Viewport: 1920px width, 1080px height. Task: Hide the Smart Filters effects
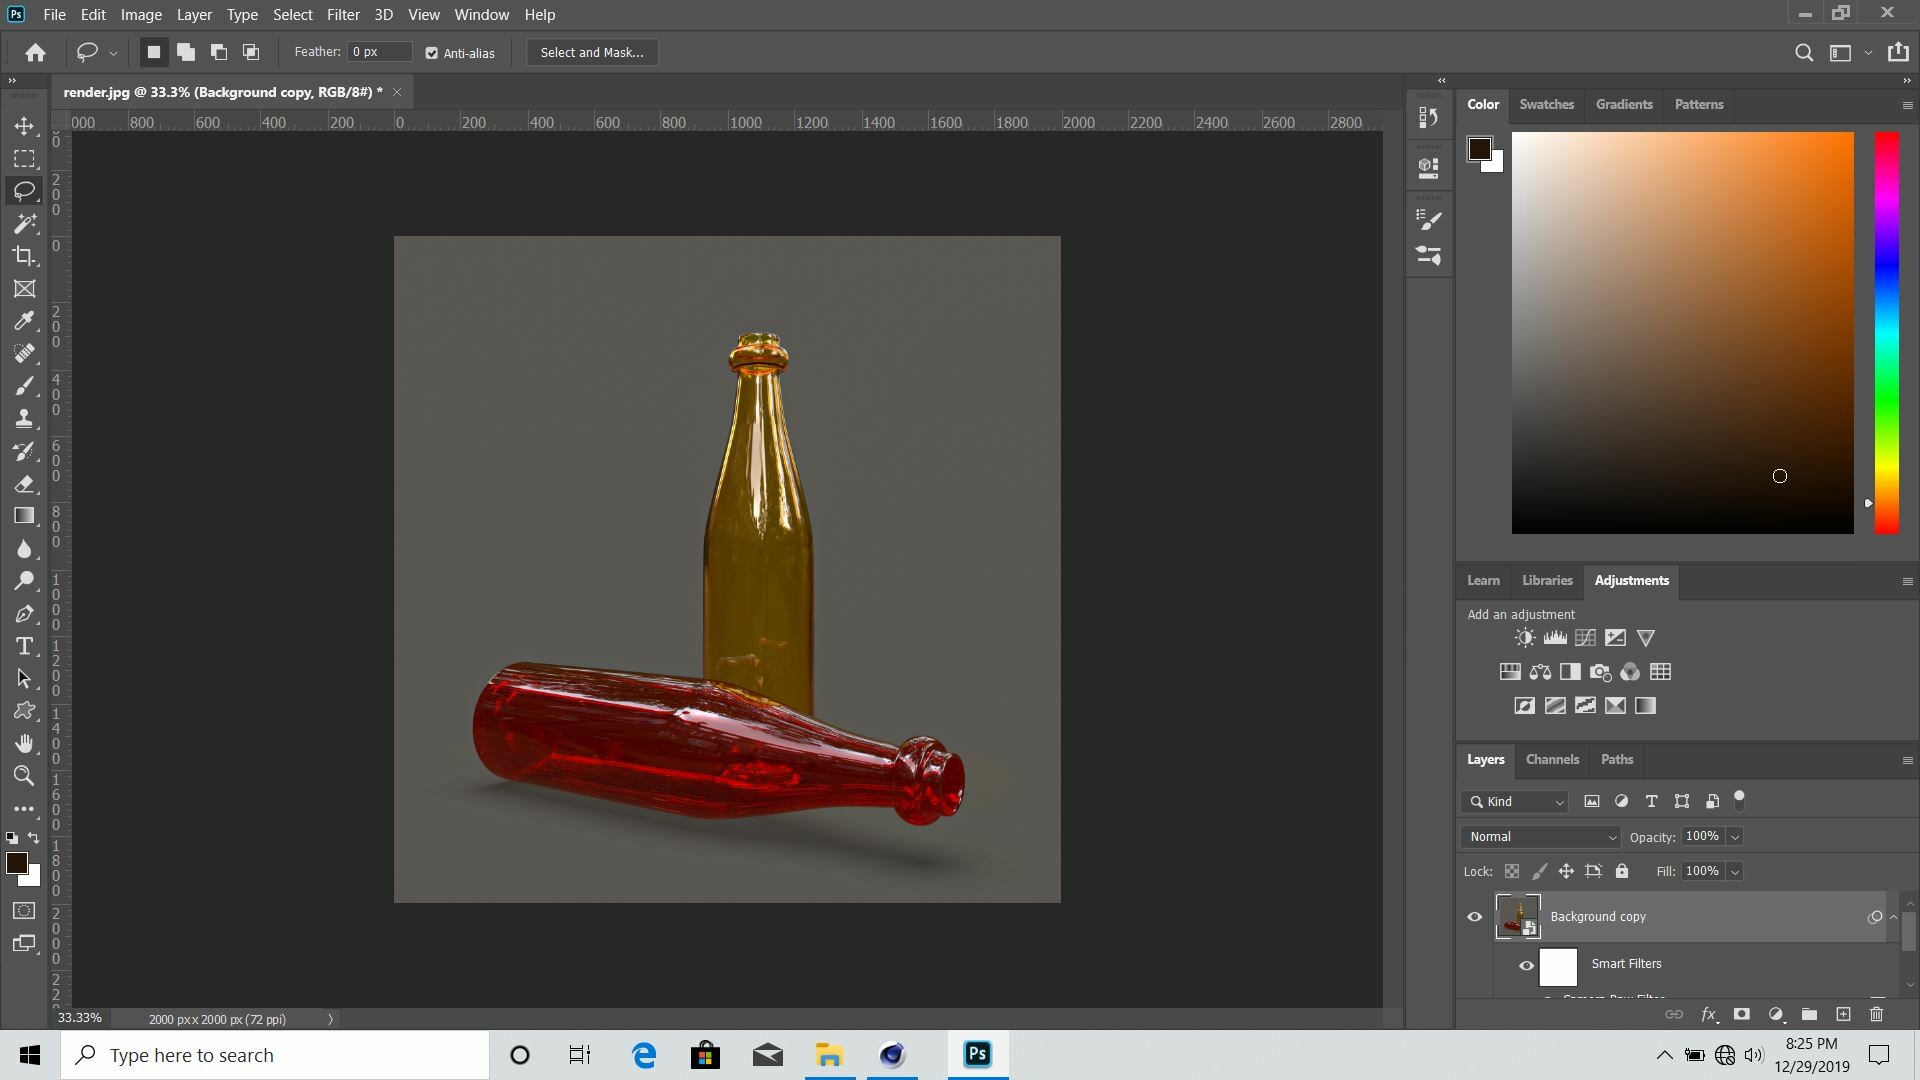pyautogui.click(x=1526, y=966)
